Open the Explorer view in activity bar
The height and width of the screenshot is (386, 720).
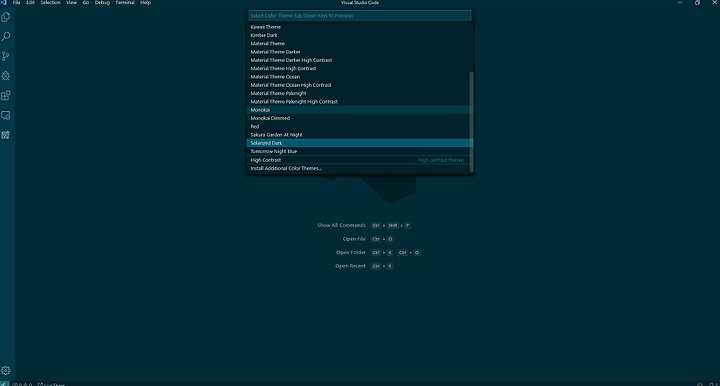pyautogui.click(x=6, y=17)
